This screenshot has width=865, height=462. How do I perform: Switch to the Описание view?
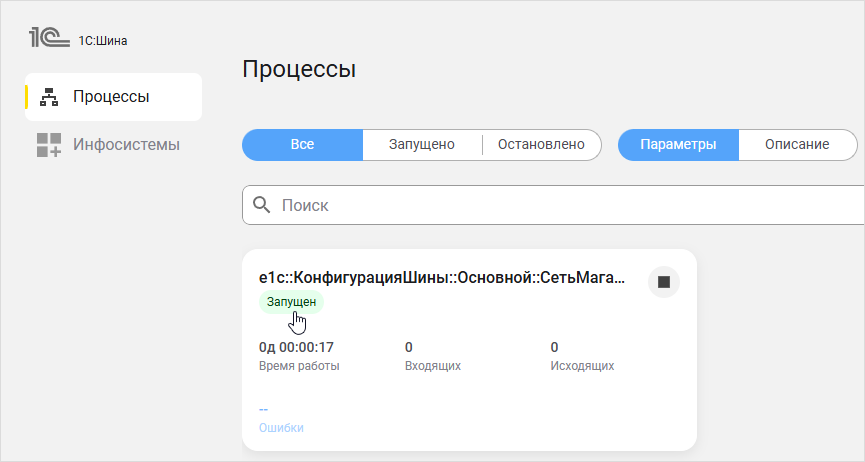797,145
